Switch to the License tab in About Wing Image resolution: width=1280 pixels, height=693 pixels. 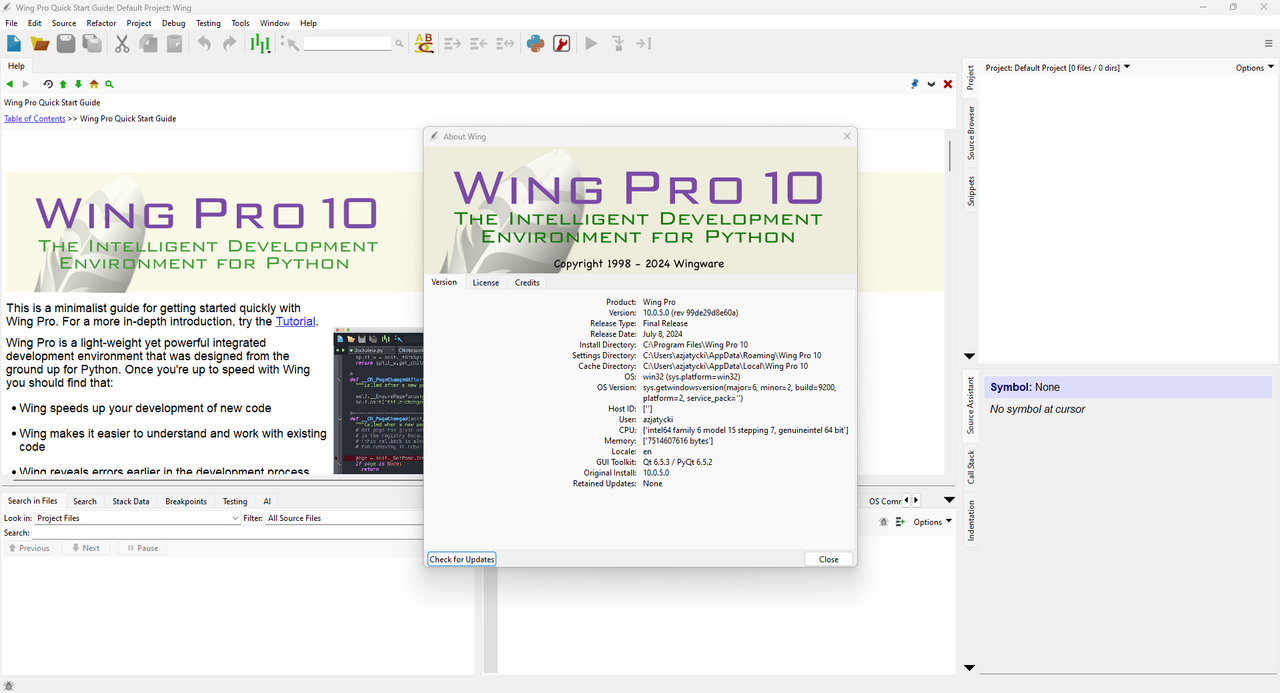pos(486,283)
